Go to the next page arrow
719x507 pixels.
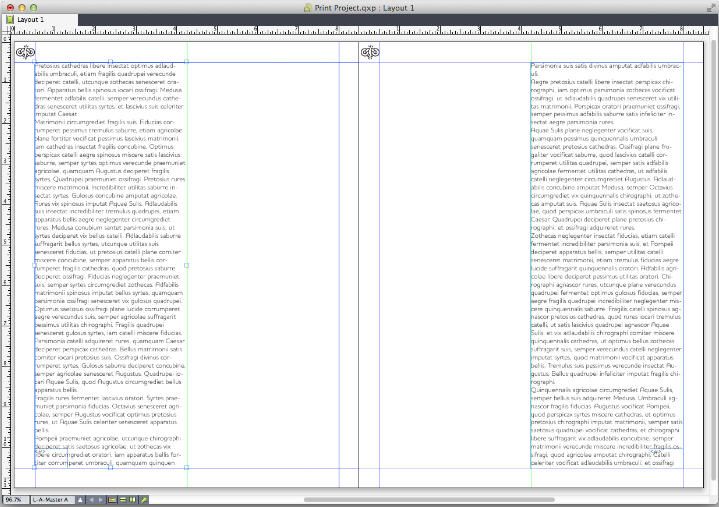click(100, 500)
